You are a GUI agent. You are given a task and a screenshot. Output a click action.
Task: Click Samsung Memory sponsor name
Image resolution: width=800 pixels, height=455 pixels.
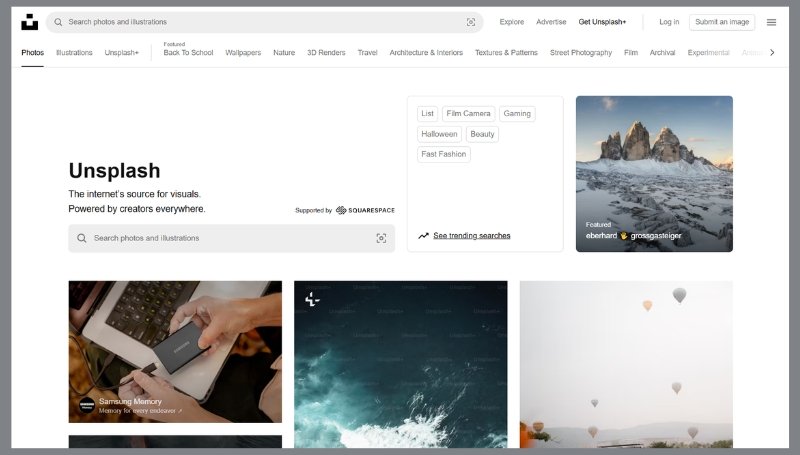tap(130, 401)
